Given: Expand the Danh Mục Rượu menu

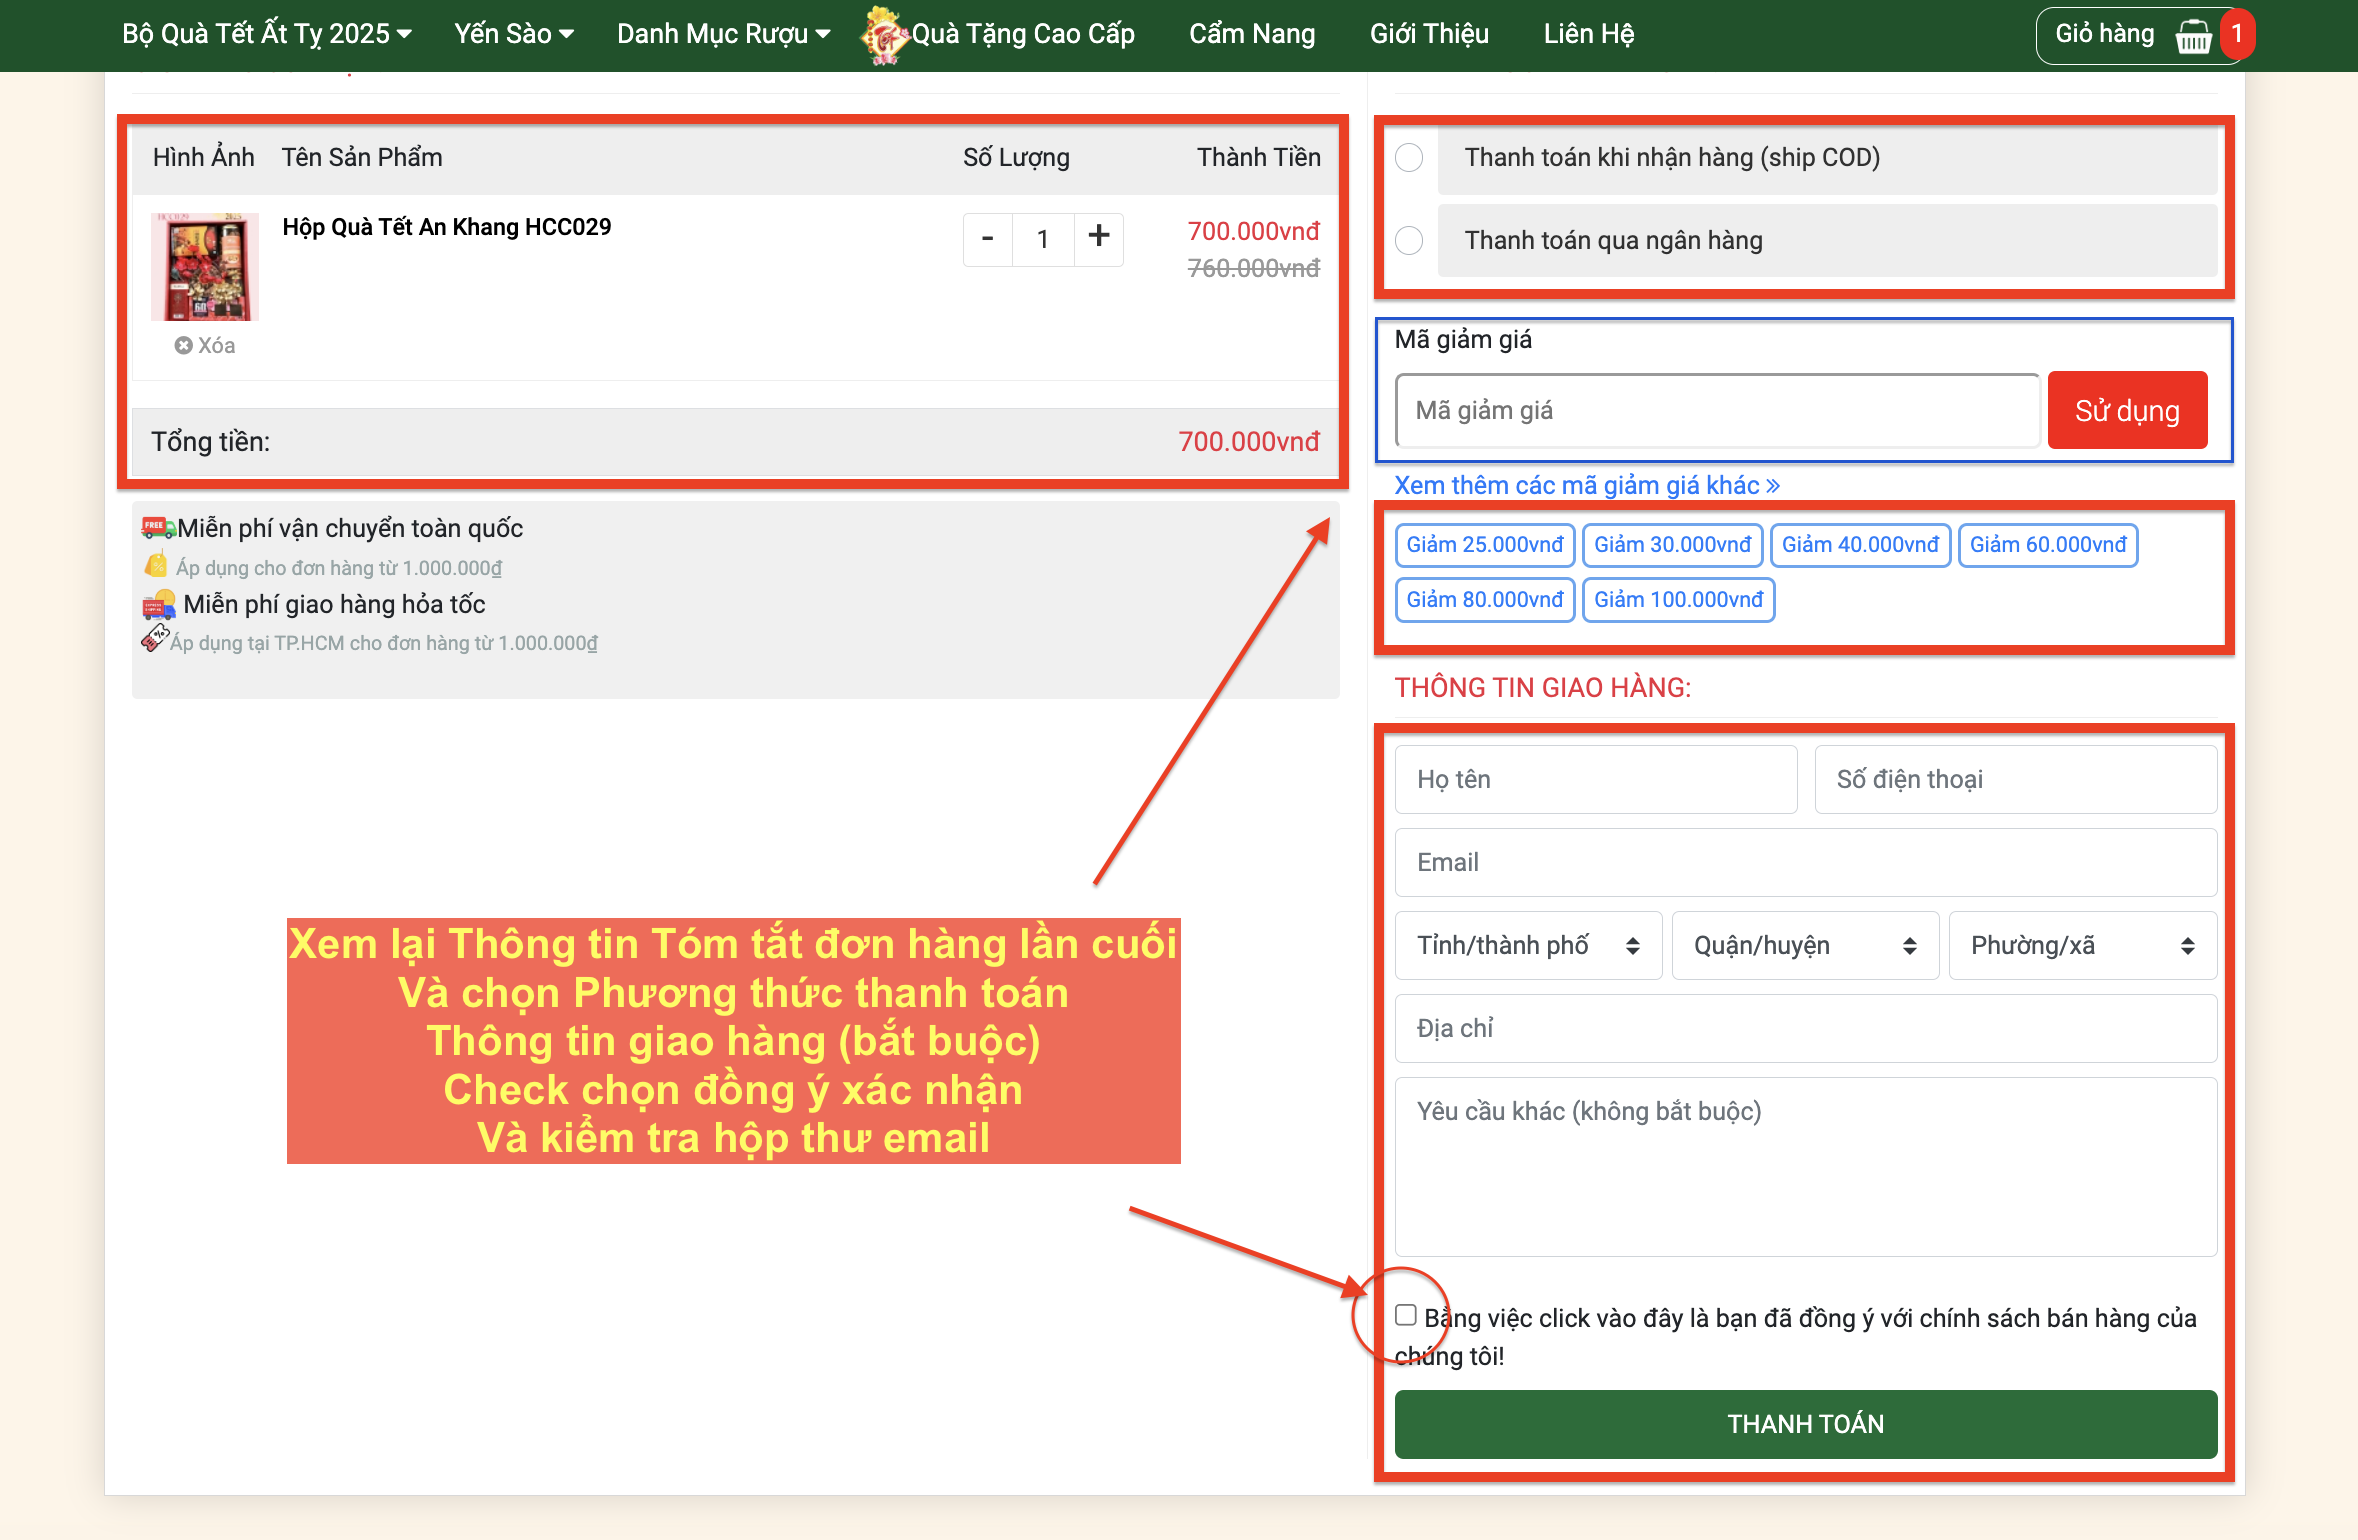Looking at the screenshot, I should 724,34.
